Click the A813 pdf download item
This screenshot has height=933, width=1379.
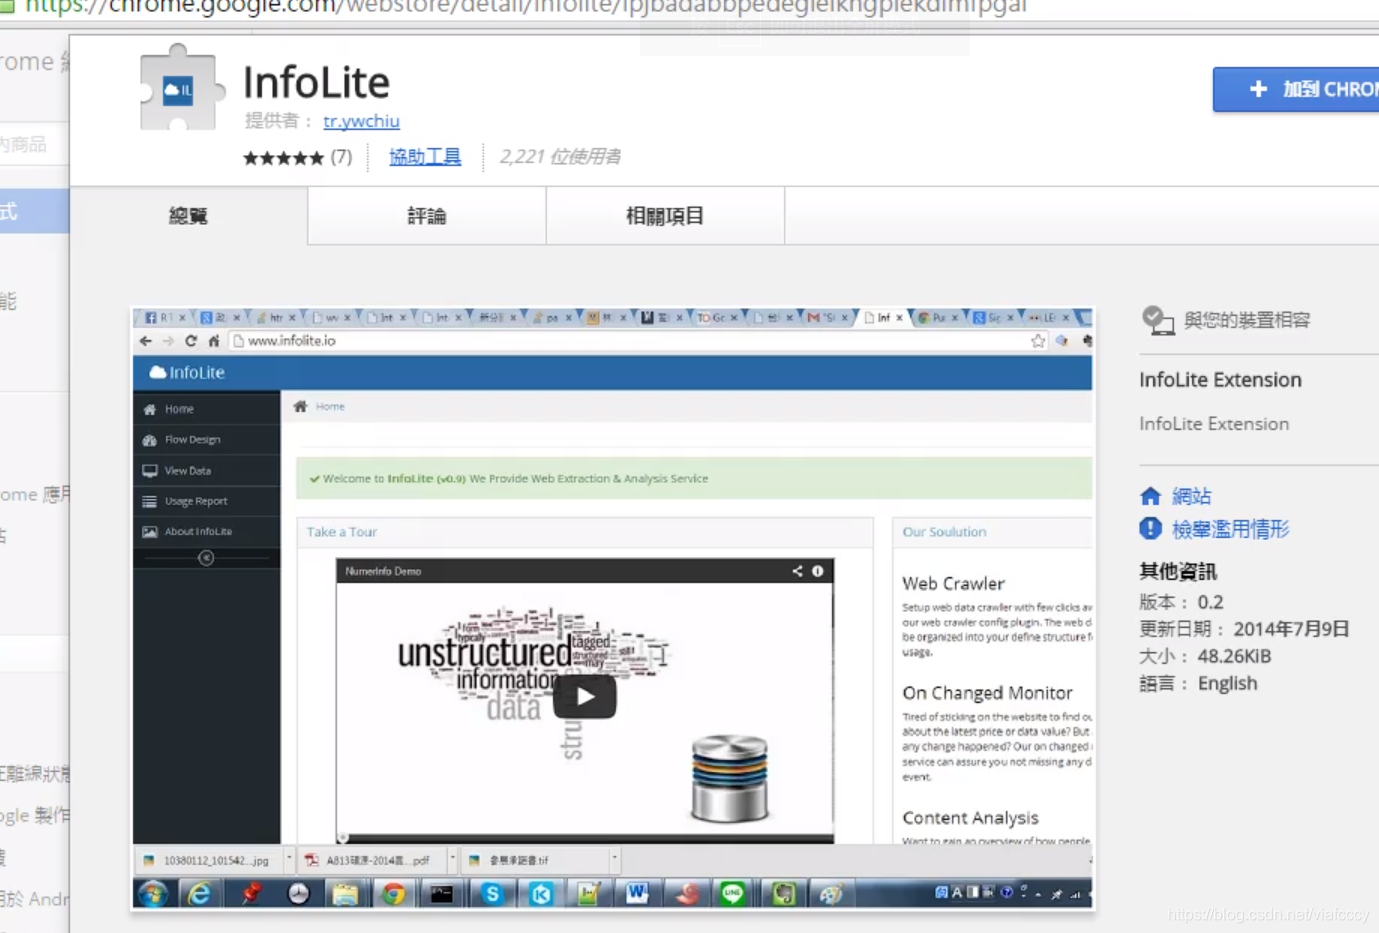[370, 860]
